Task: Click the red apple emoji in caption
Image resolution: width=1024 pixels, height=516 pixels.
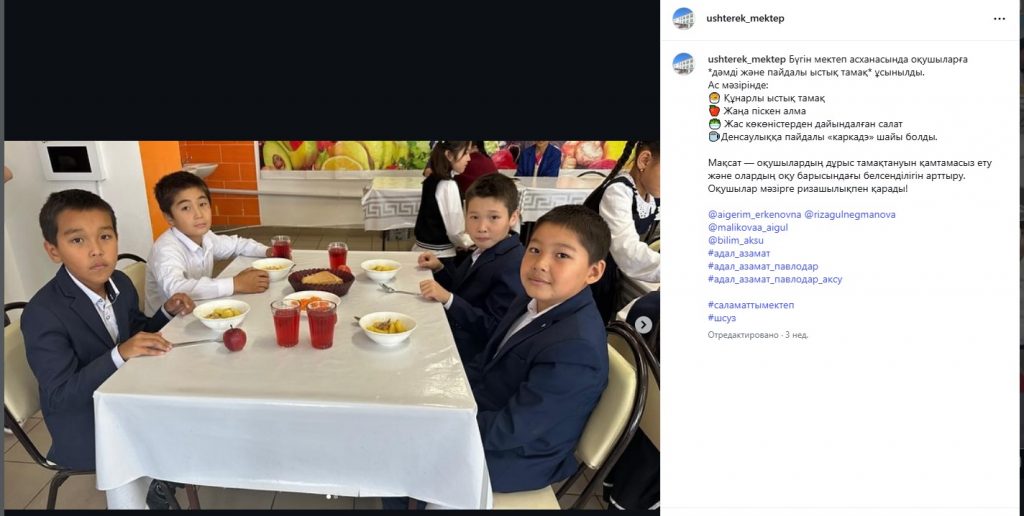Action: pos(714,111)
